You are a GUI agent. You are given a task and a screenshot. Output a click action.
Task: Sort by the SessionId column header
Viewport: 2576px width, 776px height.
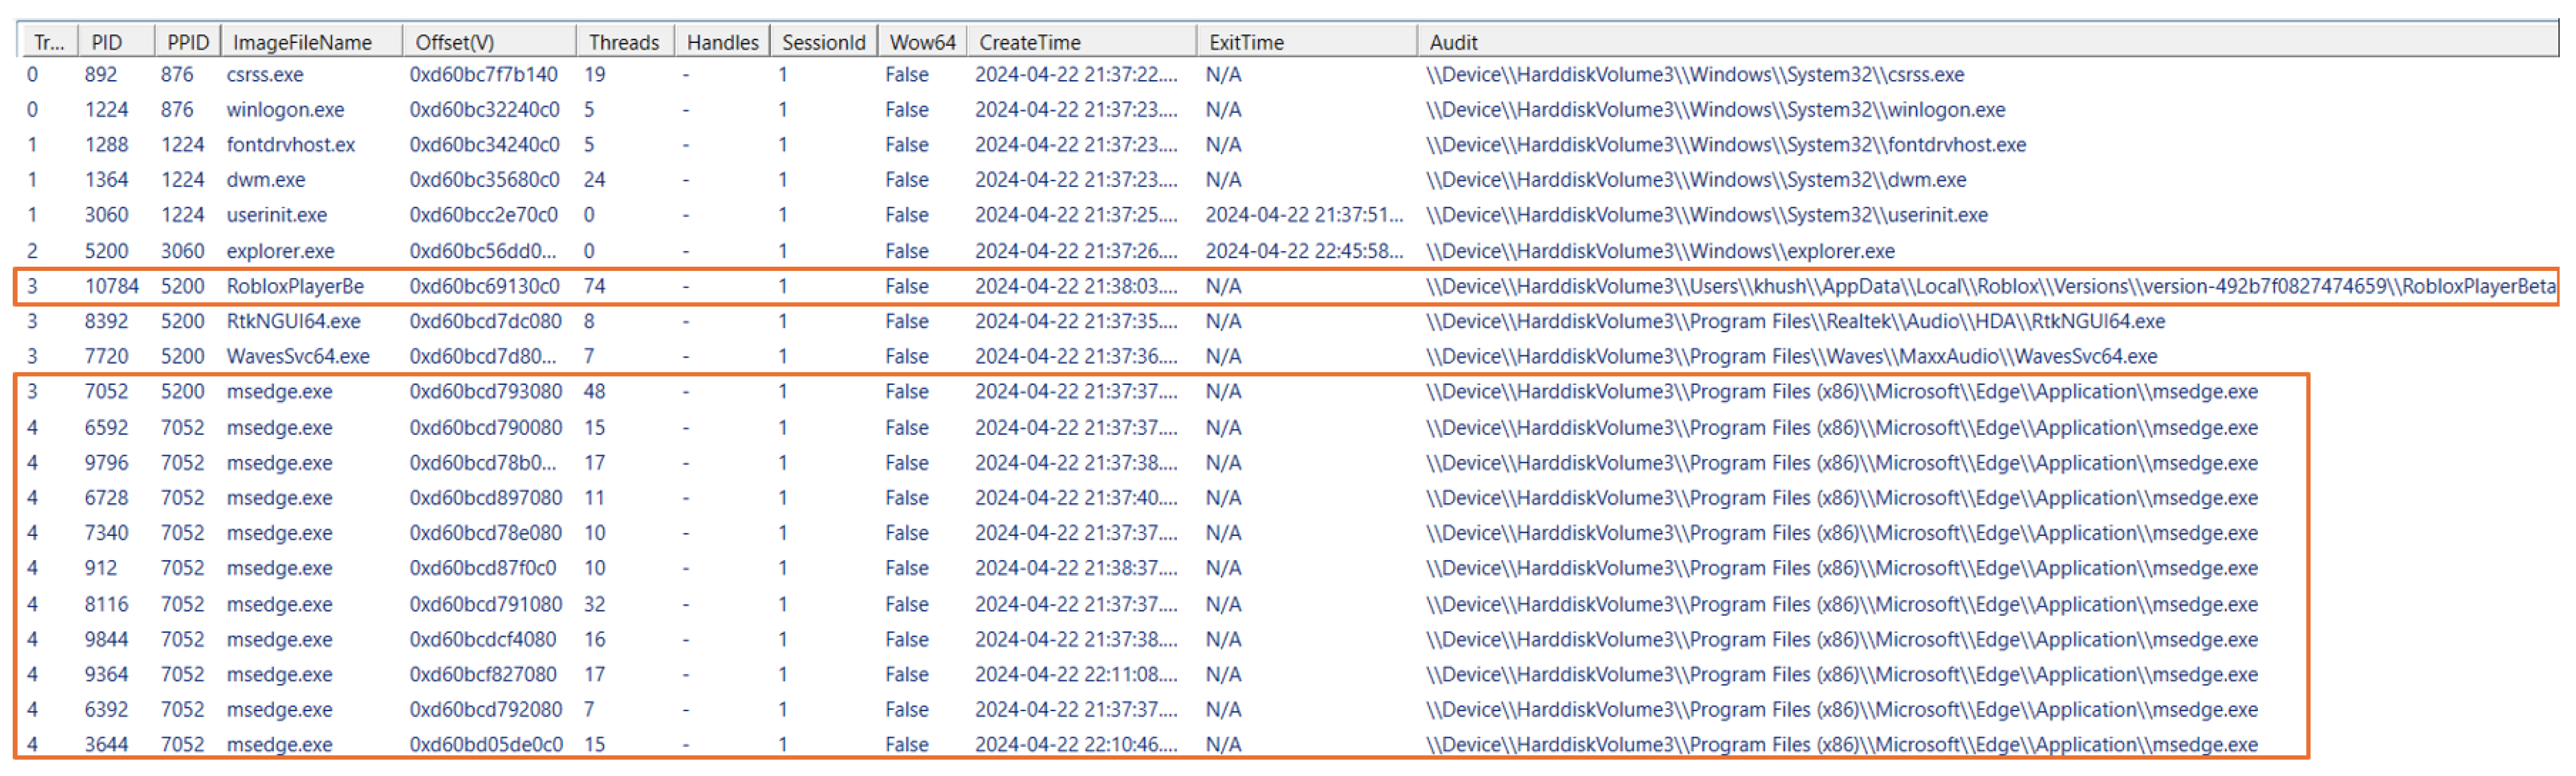tap(823, 42)
